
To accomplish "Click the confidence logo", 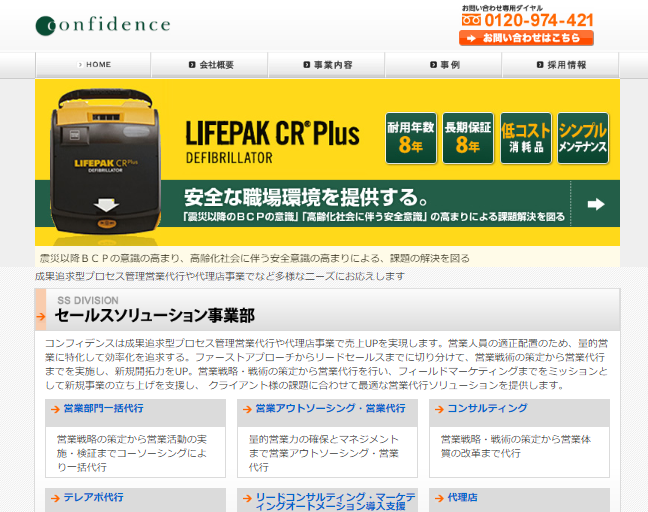I will [x=103, y=25].
